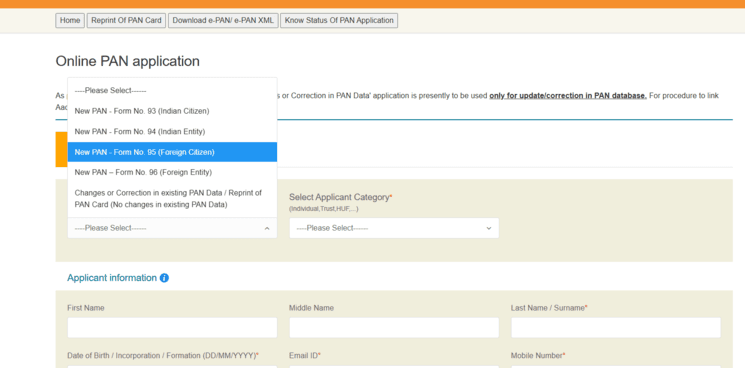Click the Mobile Number label
This screenshot has width=745, height=368.
[538, 355]
